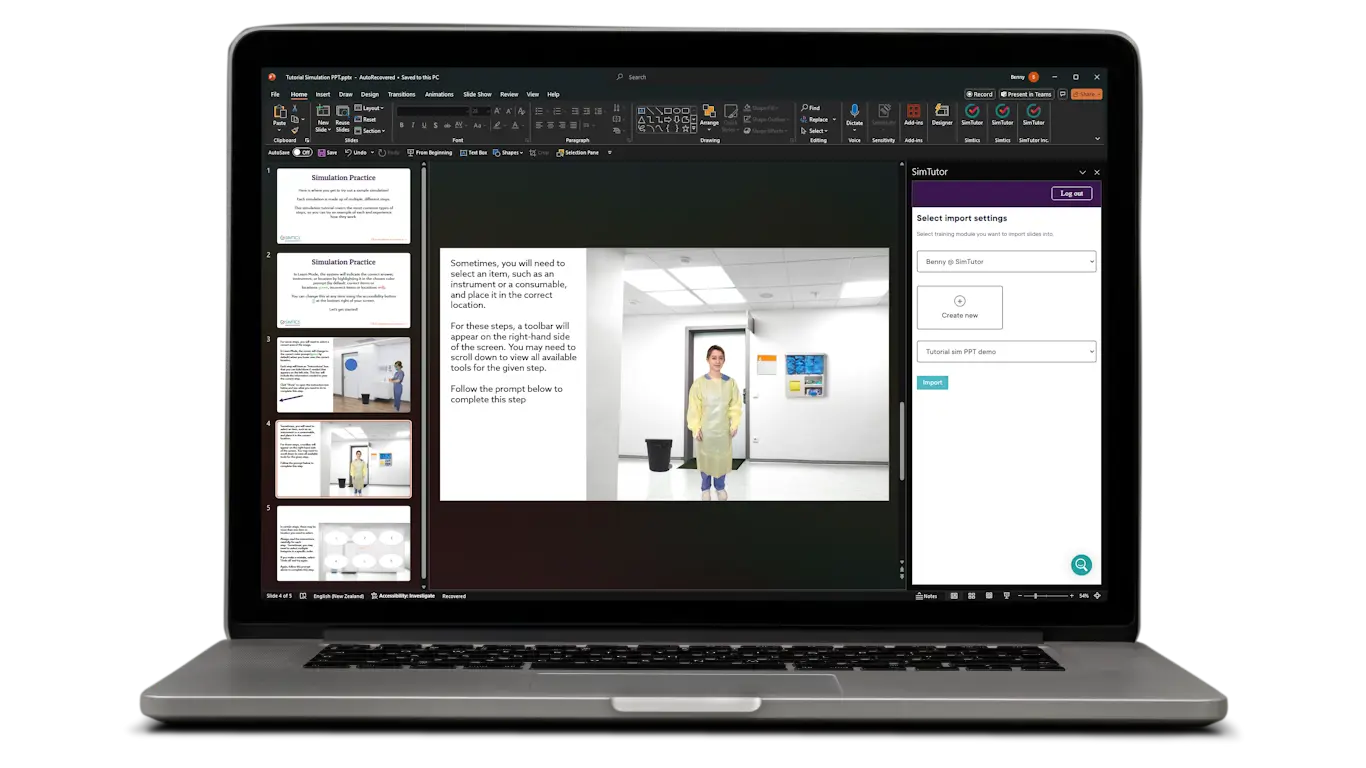Switch to the Transitions ribbon tab
1366x768 pixels.
click(x=401, y=94)
